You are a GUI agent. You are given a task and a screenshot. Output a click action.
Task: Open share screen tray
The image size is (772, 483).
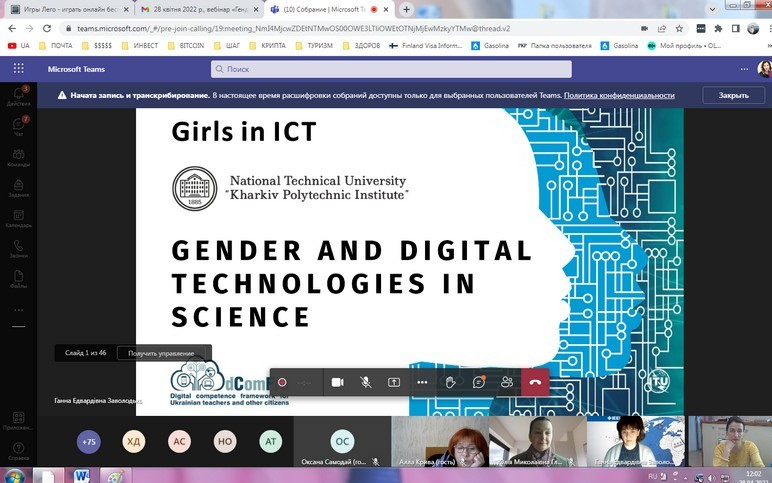coord(394,382)
